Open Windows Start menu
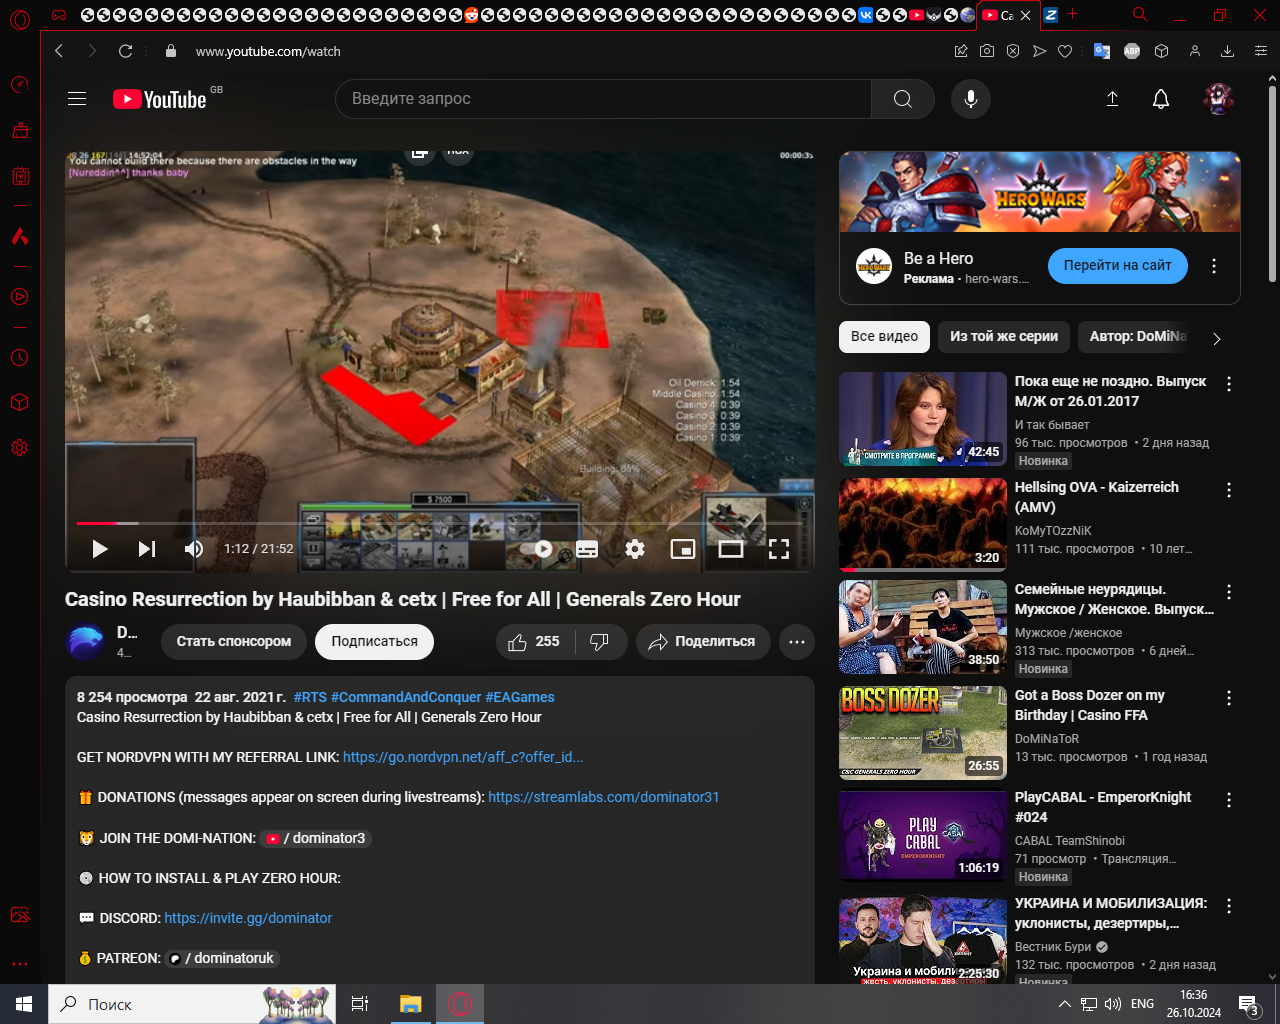The height and width of the screenshot is (1024, 1280). [24, 1004]
